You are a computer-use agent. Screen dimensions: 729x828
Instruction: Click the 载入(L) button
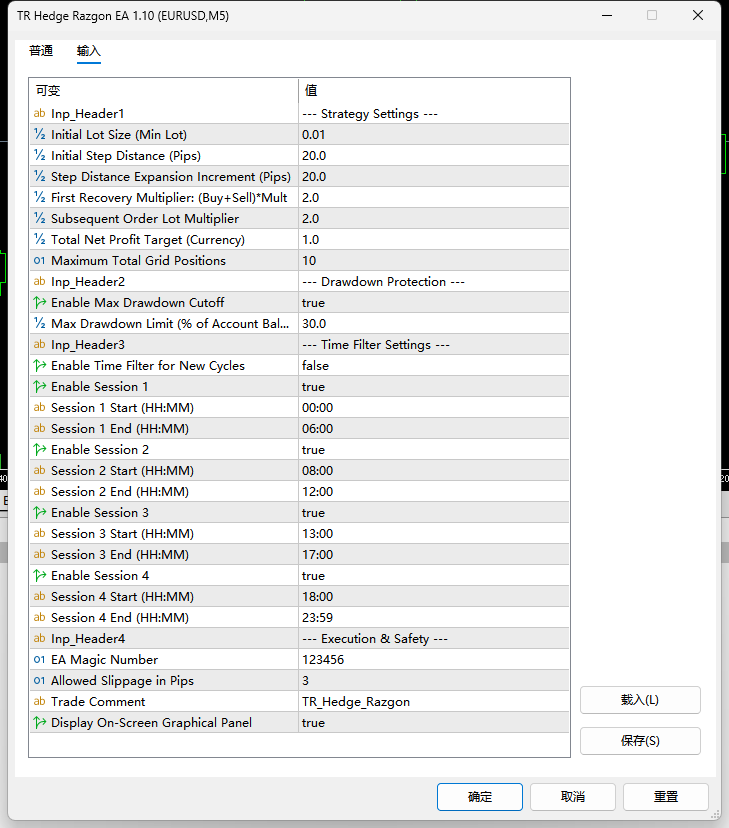(640, 700)
